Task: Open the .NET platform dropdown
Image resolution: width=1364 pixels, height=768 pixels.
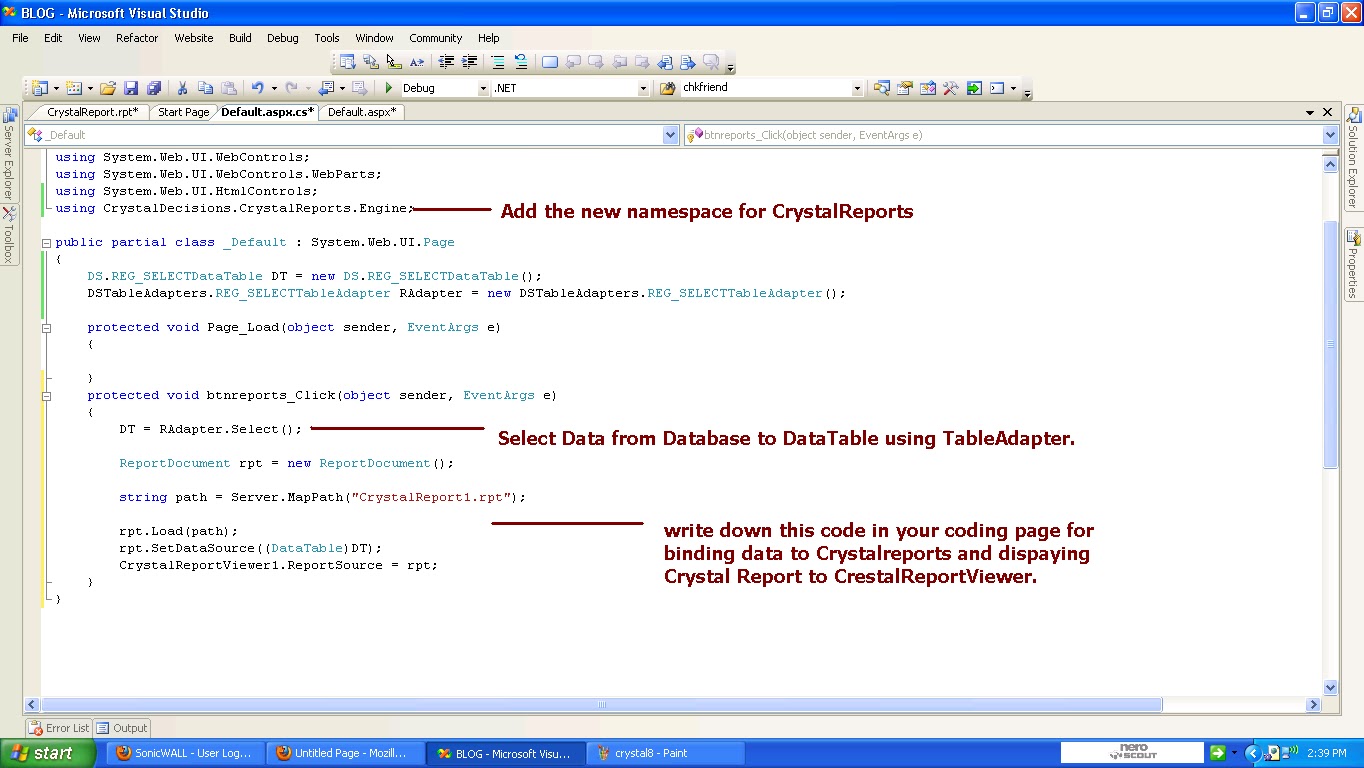Action: point(643,88)
